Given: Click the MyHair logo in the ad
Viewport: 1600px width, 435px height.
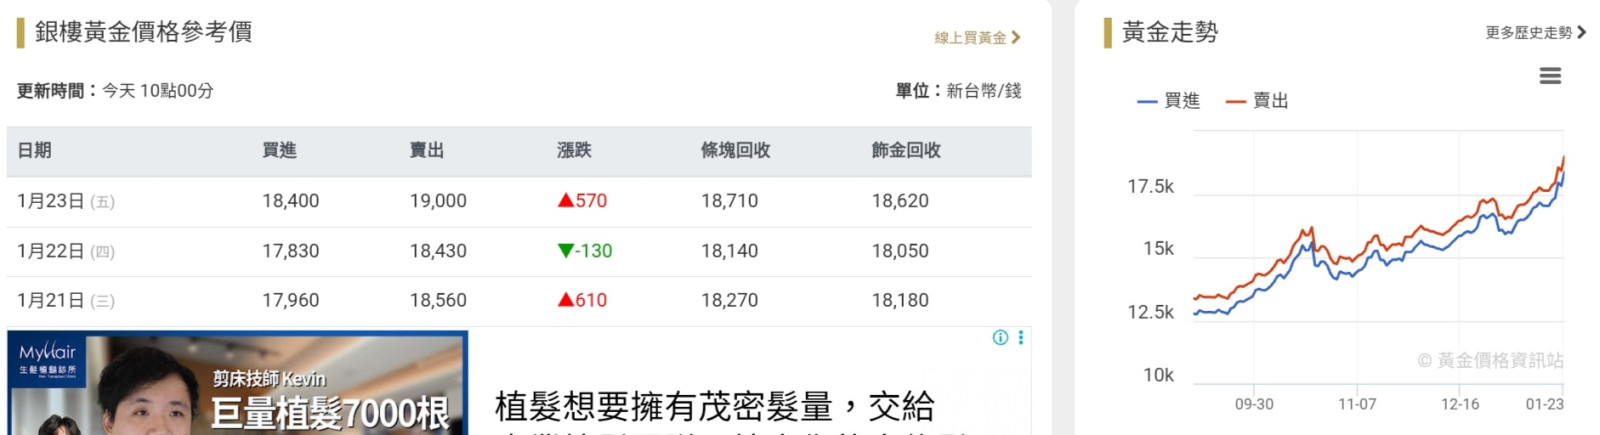Looking at the screenshot, I should click(47, 356).
